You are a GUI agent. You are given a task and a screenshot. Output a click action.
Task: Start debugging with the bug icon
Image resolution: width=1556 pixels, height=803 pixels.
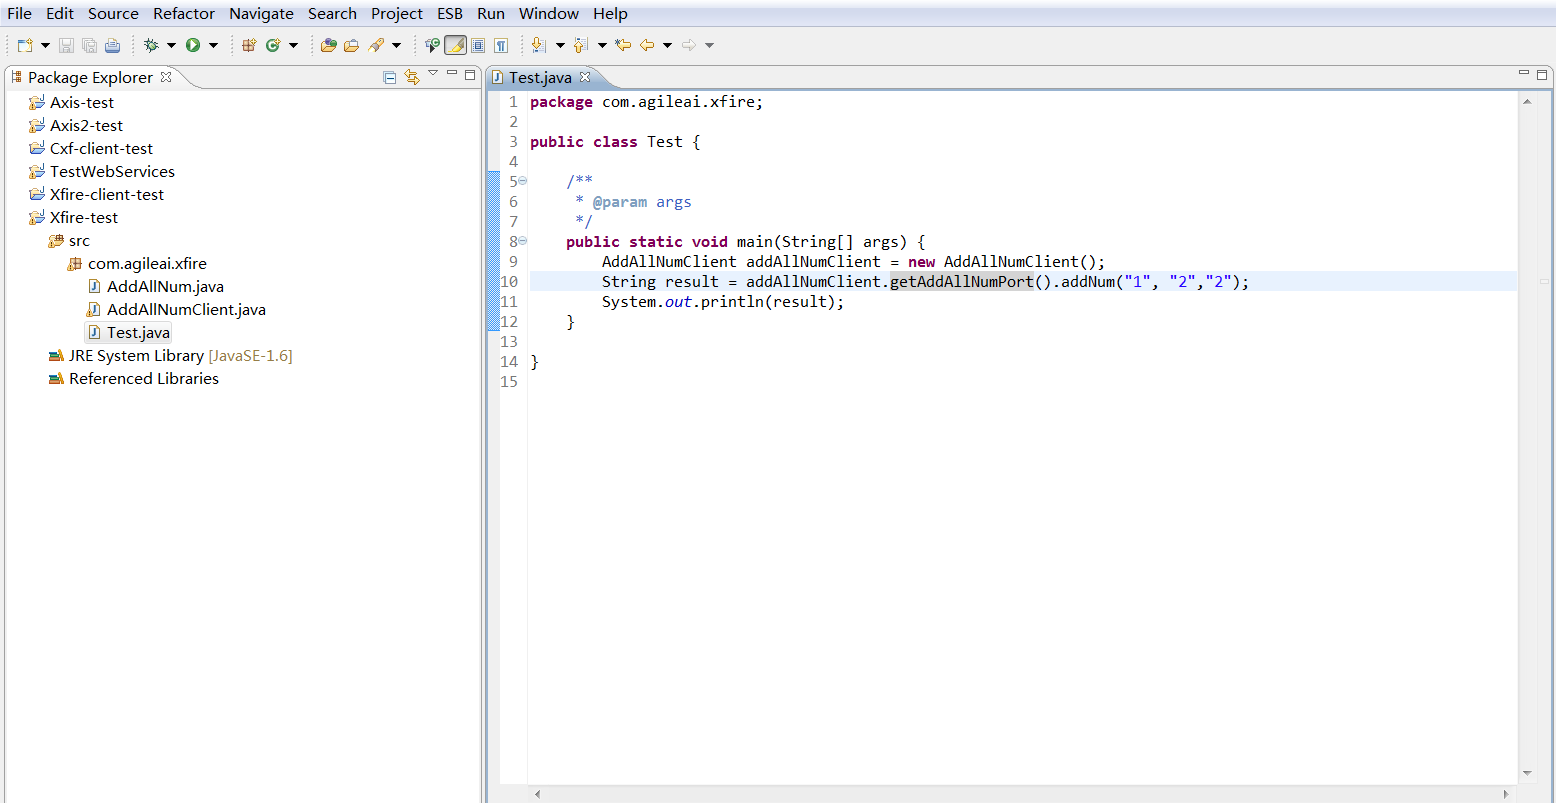[152, 45]
